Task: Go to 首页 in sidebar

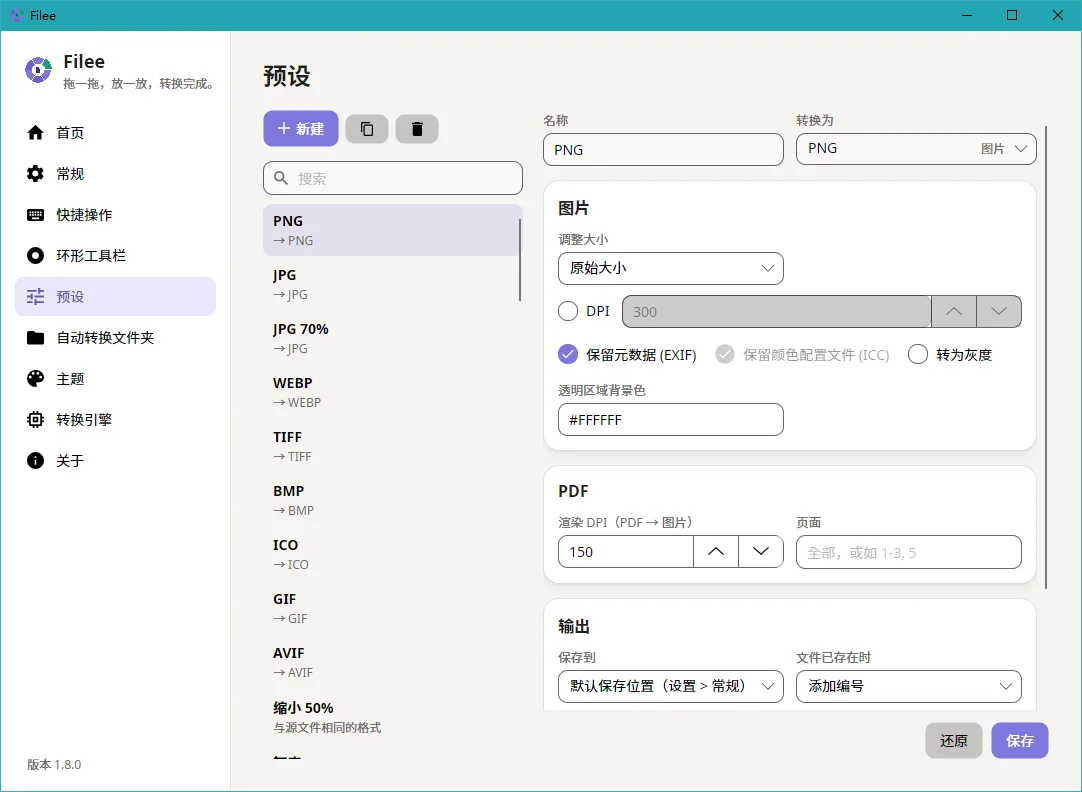Action: click(115, 132)
